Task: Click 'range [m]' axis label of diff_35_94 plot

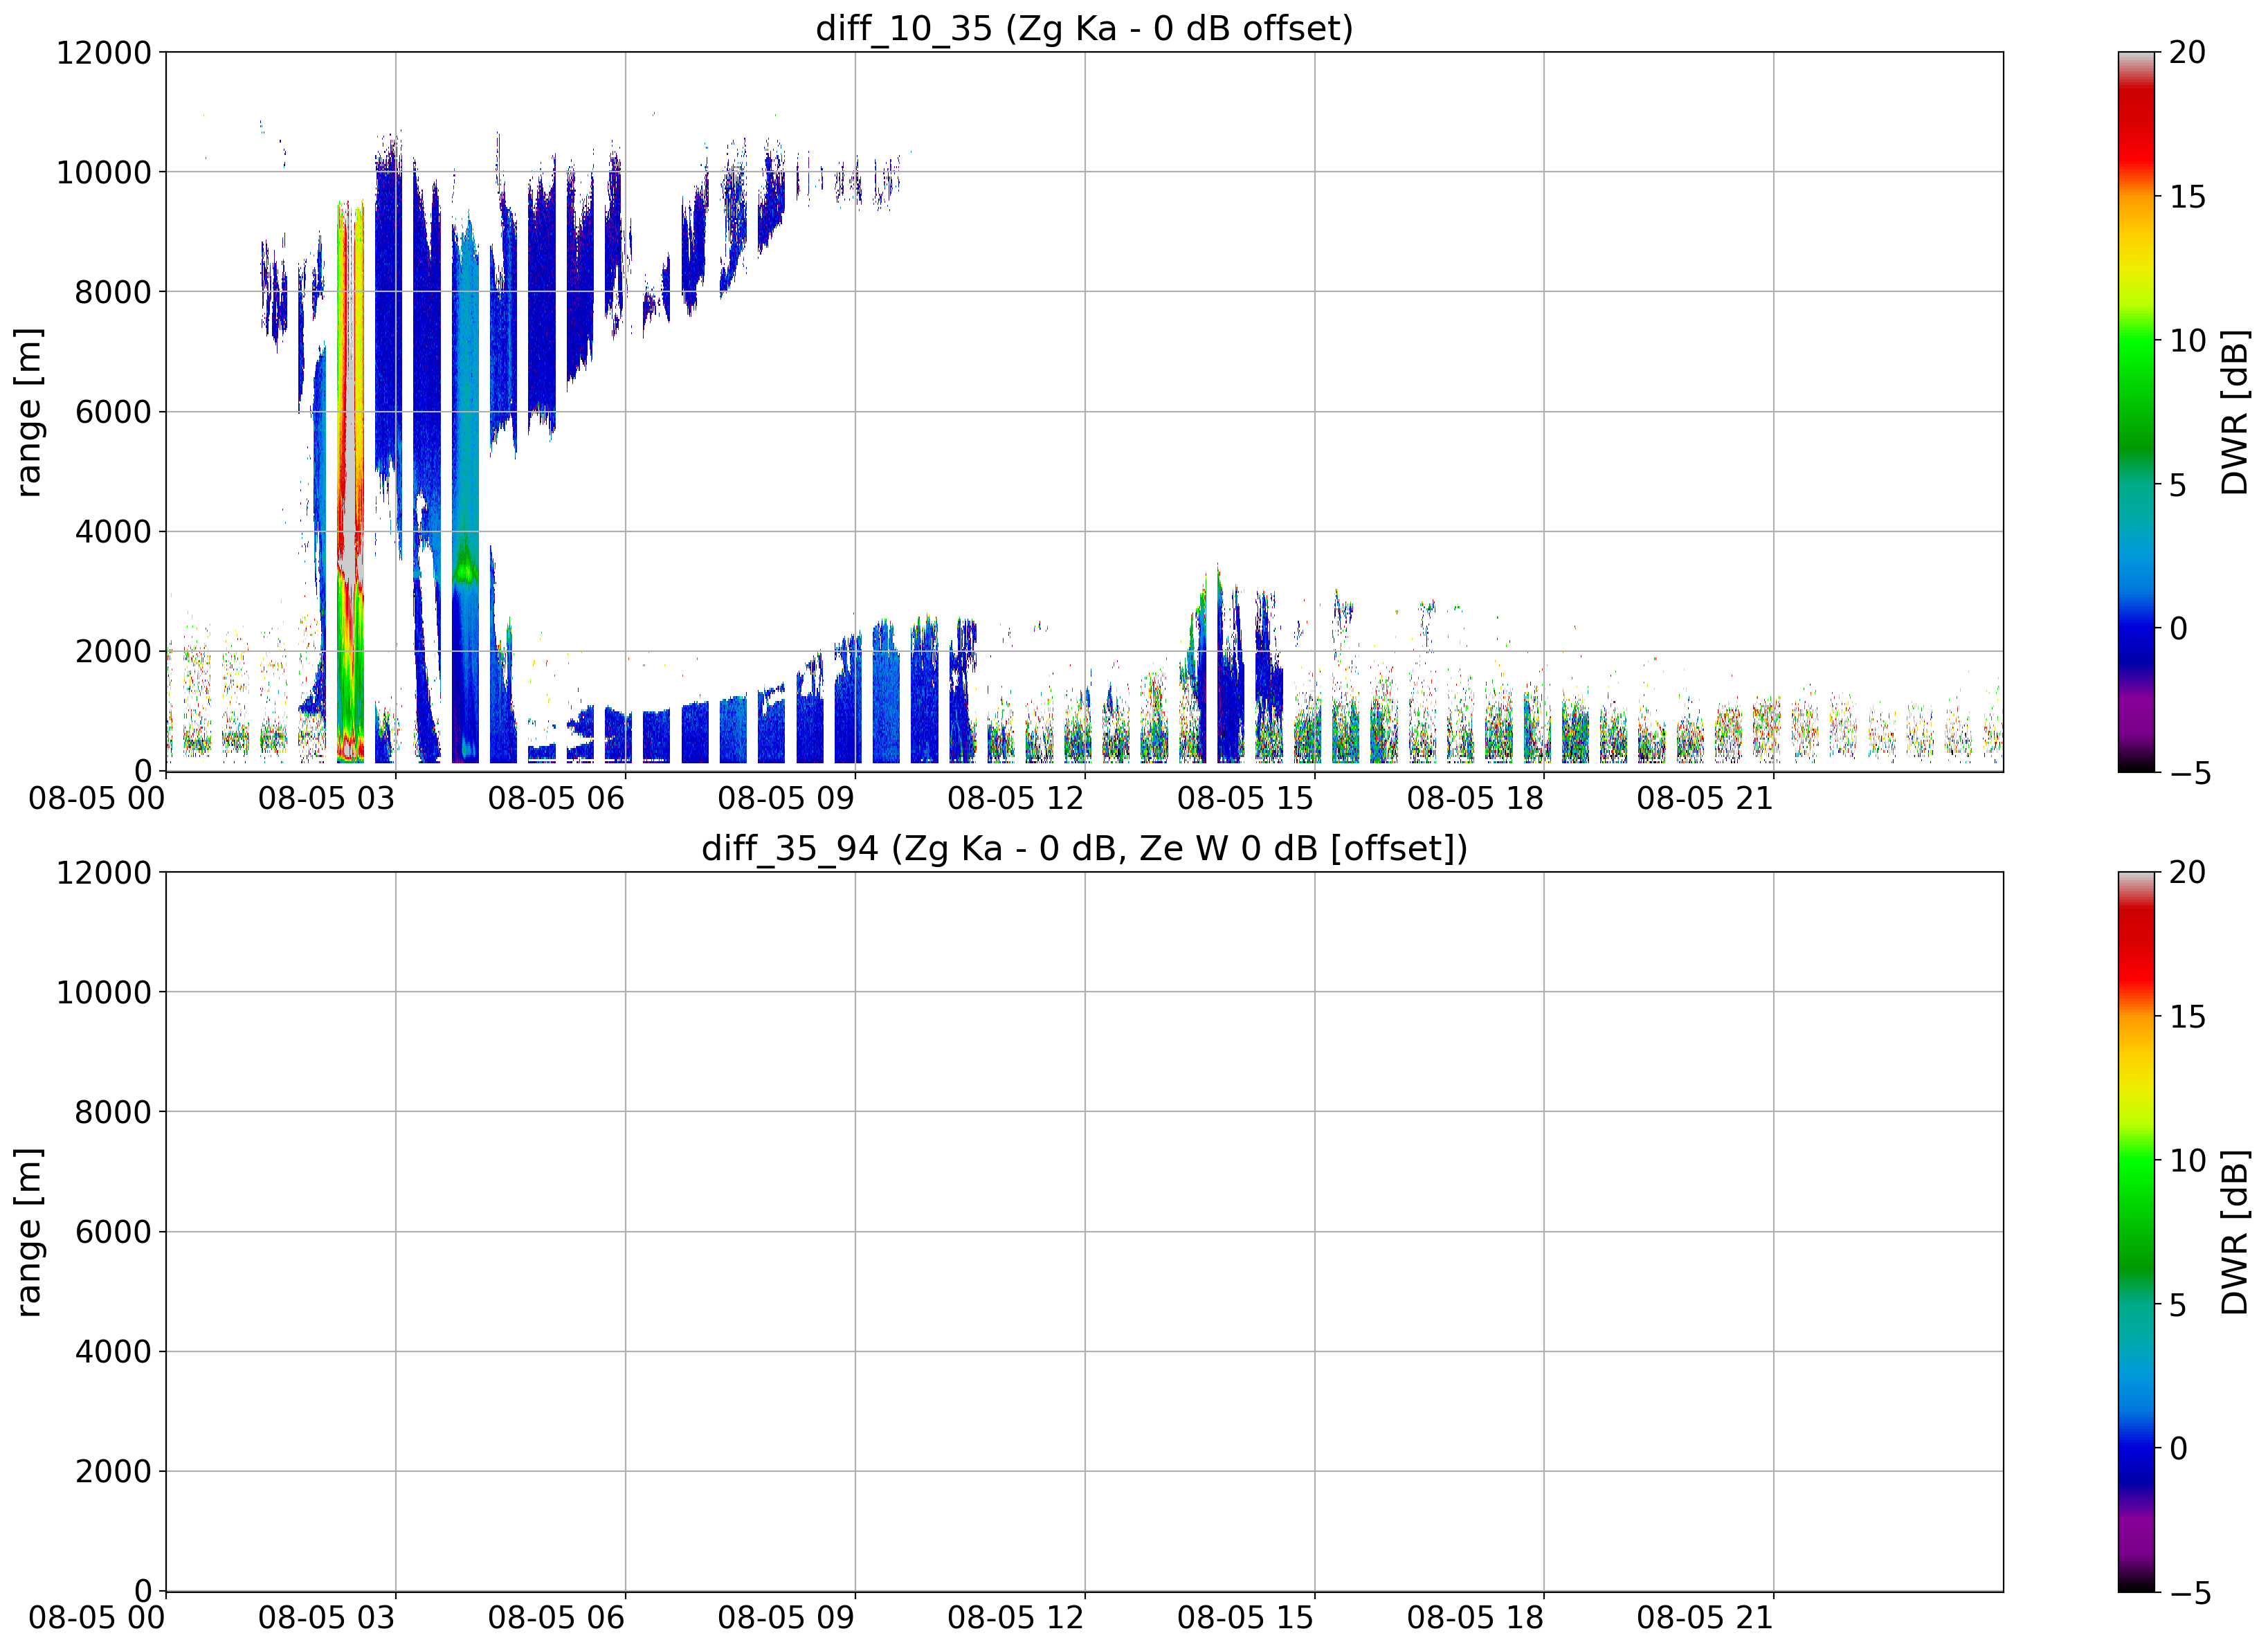Action: pos(29,1231)
